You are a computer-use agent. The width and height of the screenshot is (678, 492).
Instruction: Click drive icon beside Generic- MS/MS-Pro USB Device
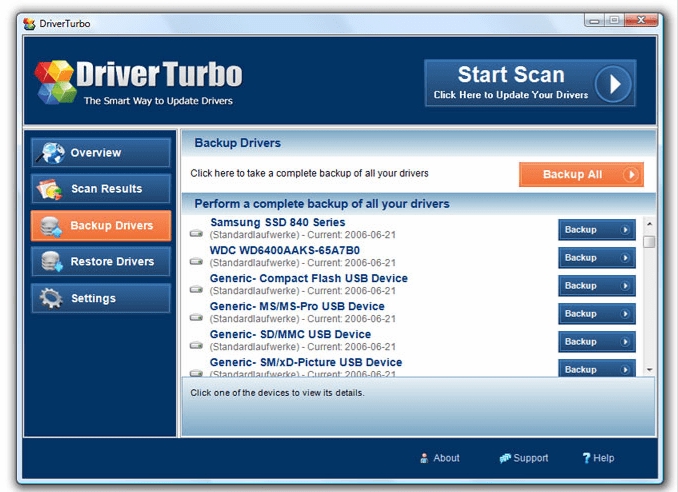[196, 317]
